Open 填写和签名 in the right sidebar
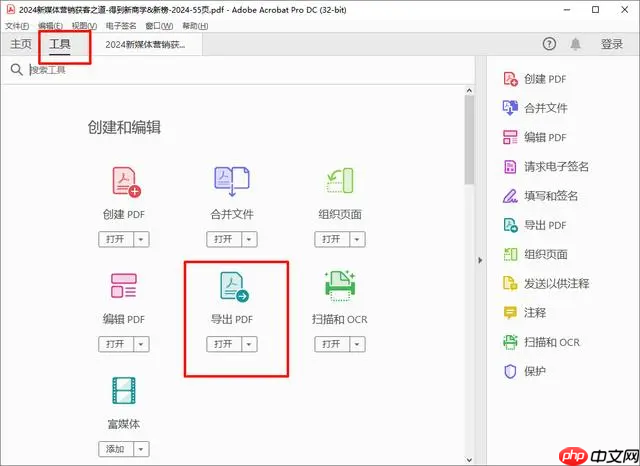This screenshot has width=640, height=466. (540, 196)
